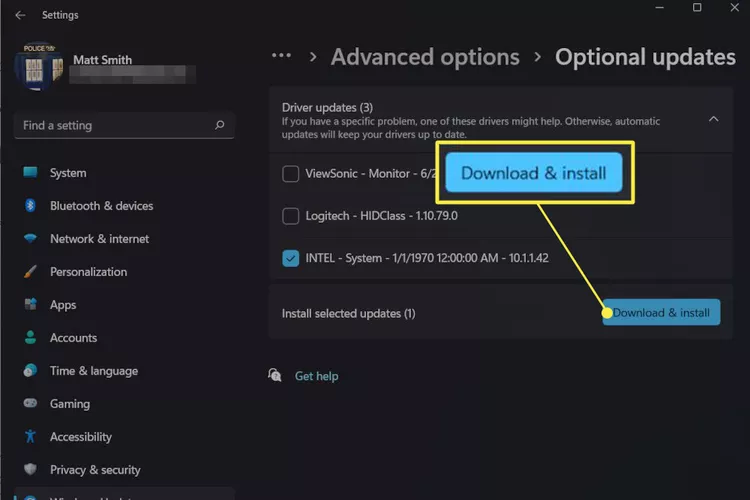Click INTEL - System 10.1.1.42 driver text
Image resolution: width=750 pixels, height=500 pixels.
[427, 258]
